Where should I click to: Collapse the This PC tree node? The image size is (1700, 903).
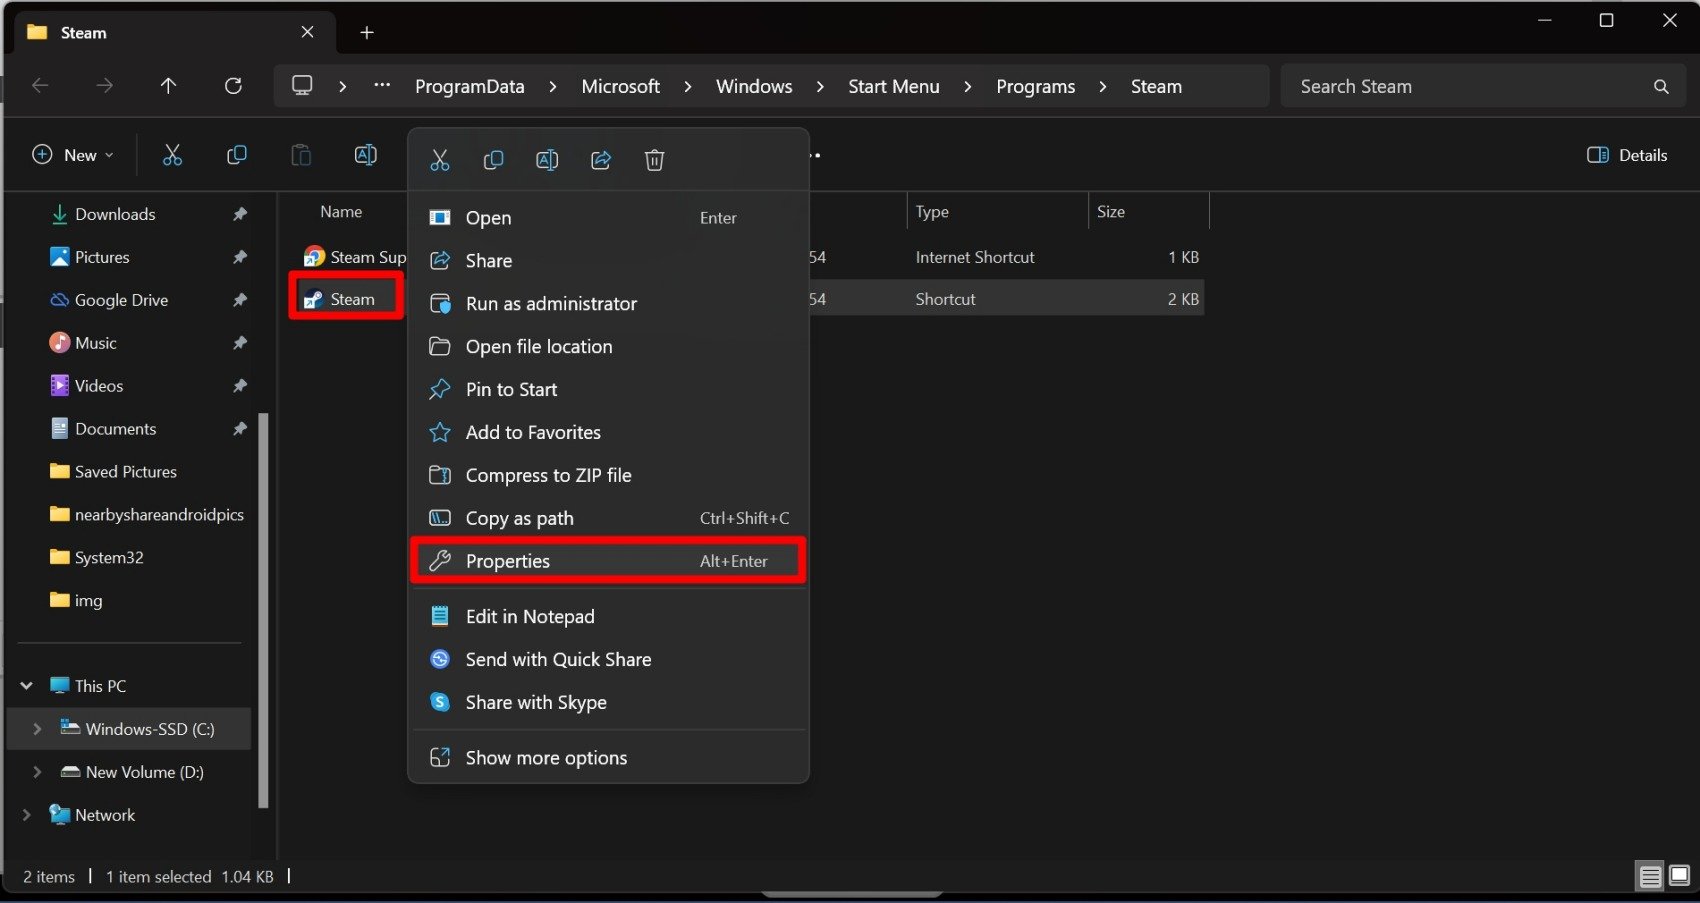coord(27,686)
